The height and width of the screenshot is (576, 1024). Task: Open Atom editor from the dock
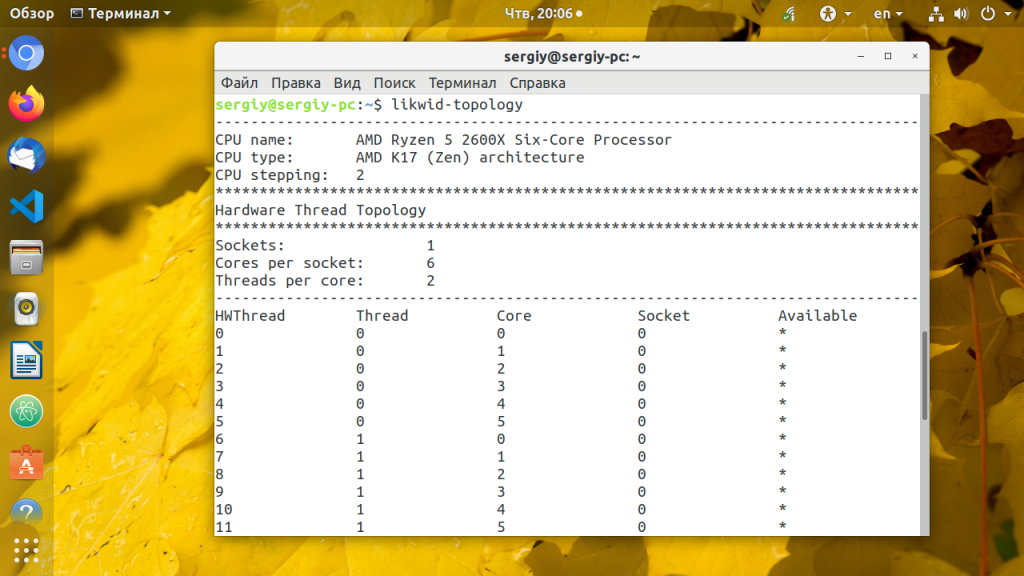(27, 412)
